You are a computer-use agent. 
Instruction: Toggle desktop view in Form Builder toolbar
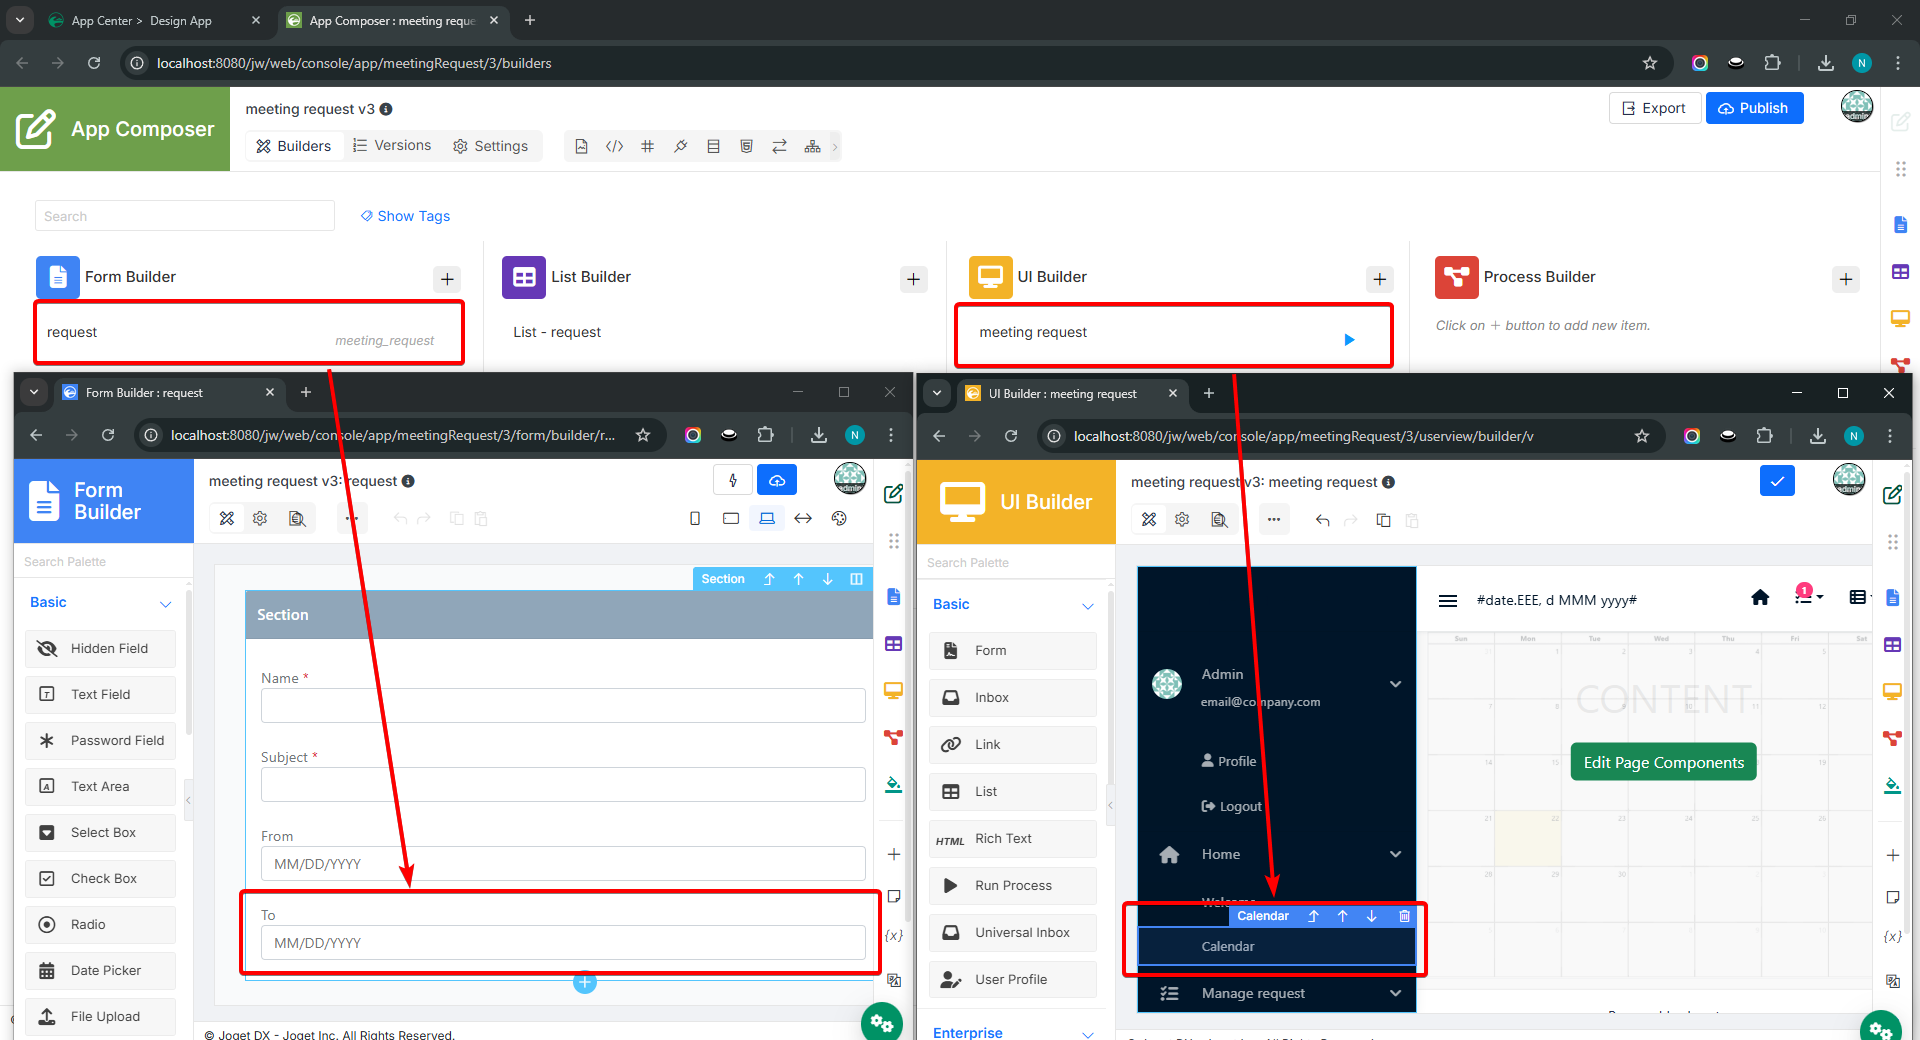[x=767, y=518]
